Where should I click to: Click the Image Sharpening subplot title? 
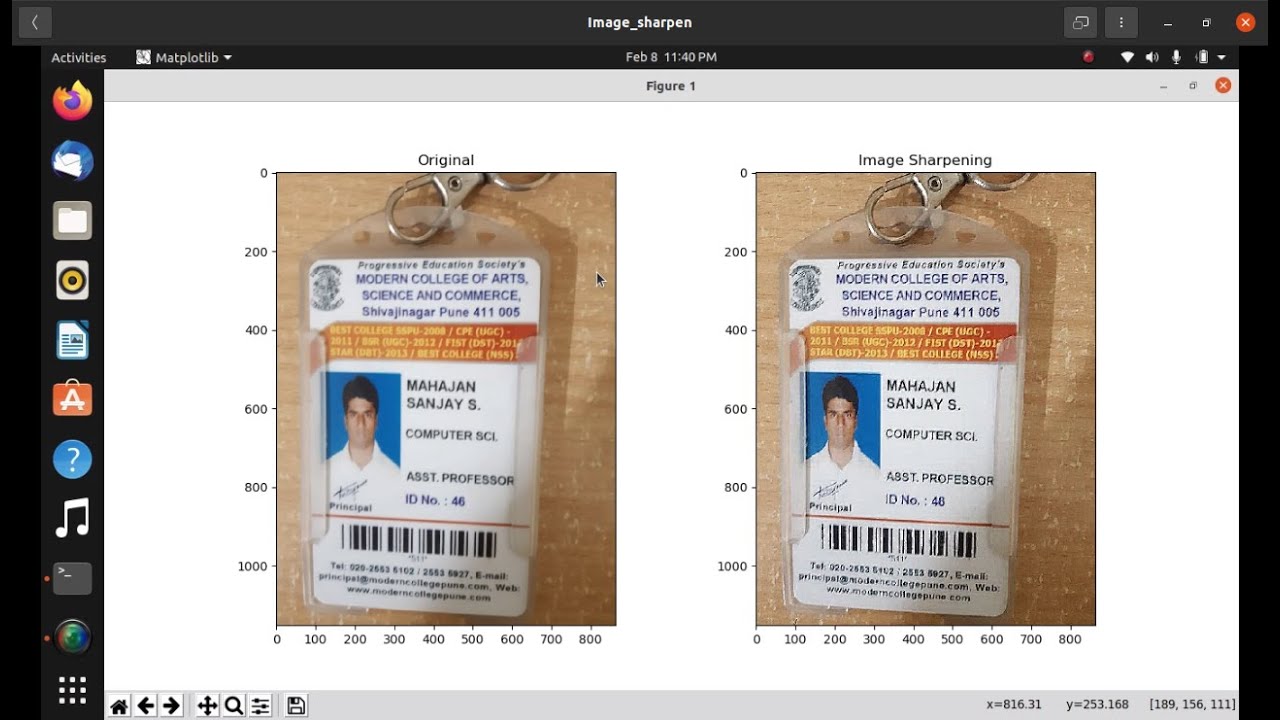coord(925,160)
